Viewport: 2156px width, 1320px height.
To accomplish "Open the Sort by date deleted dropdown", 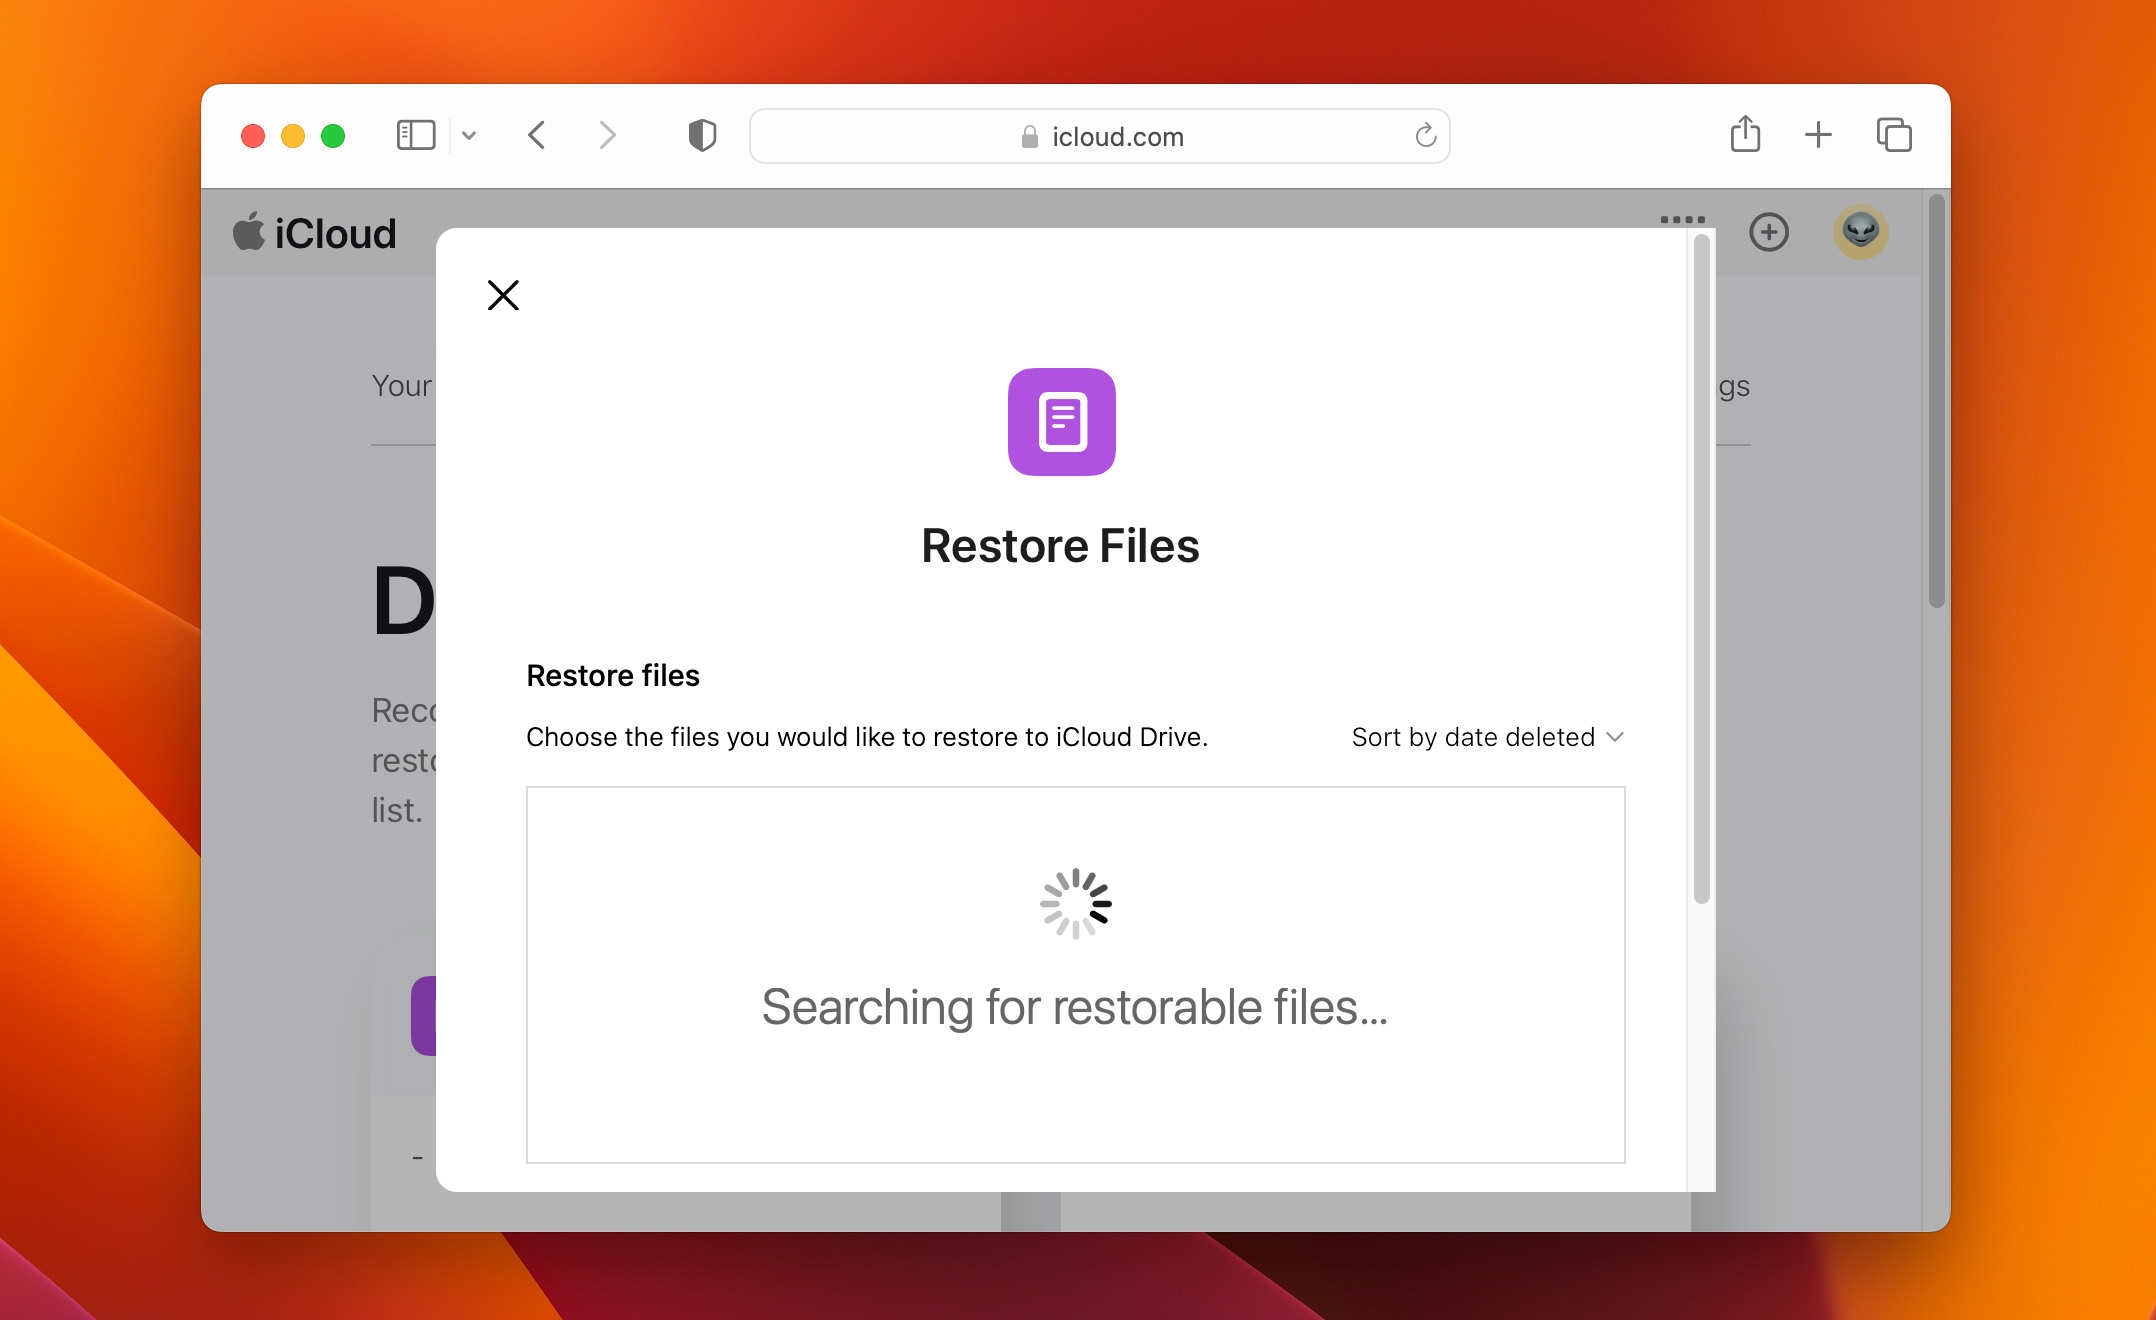I will tap(1487, 737).
